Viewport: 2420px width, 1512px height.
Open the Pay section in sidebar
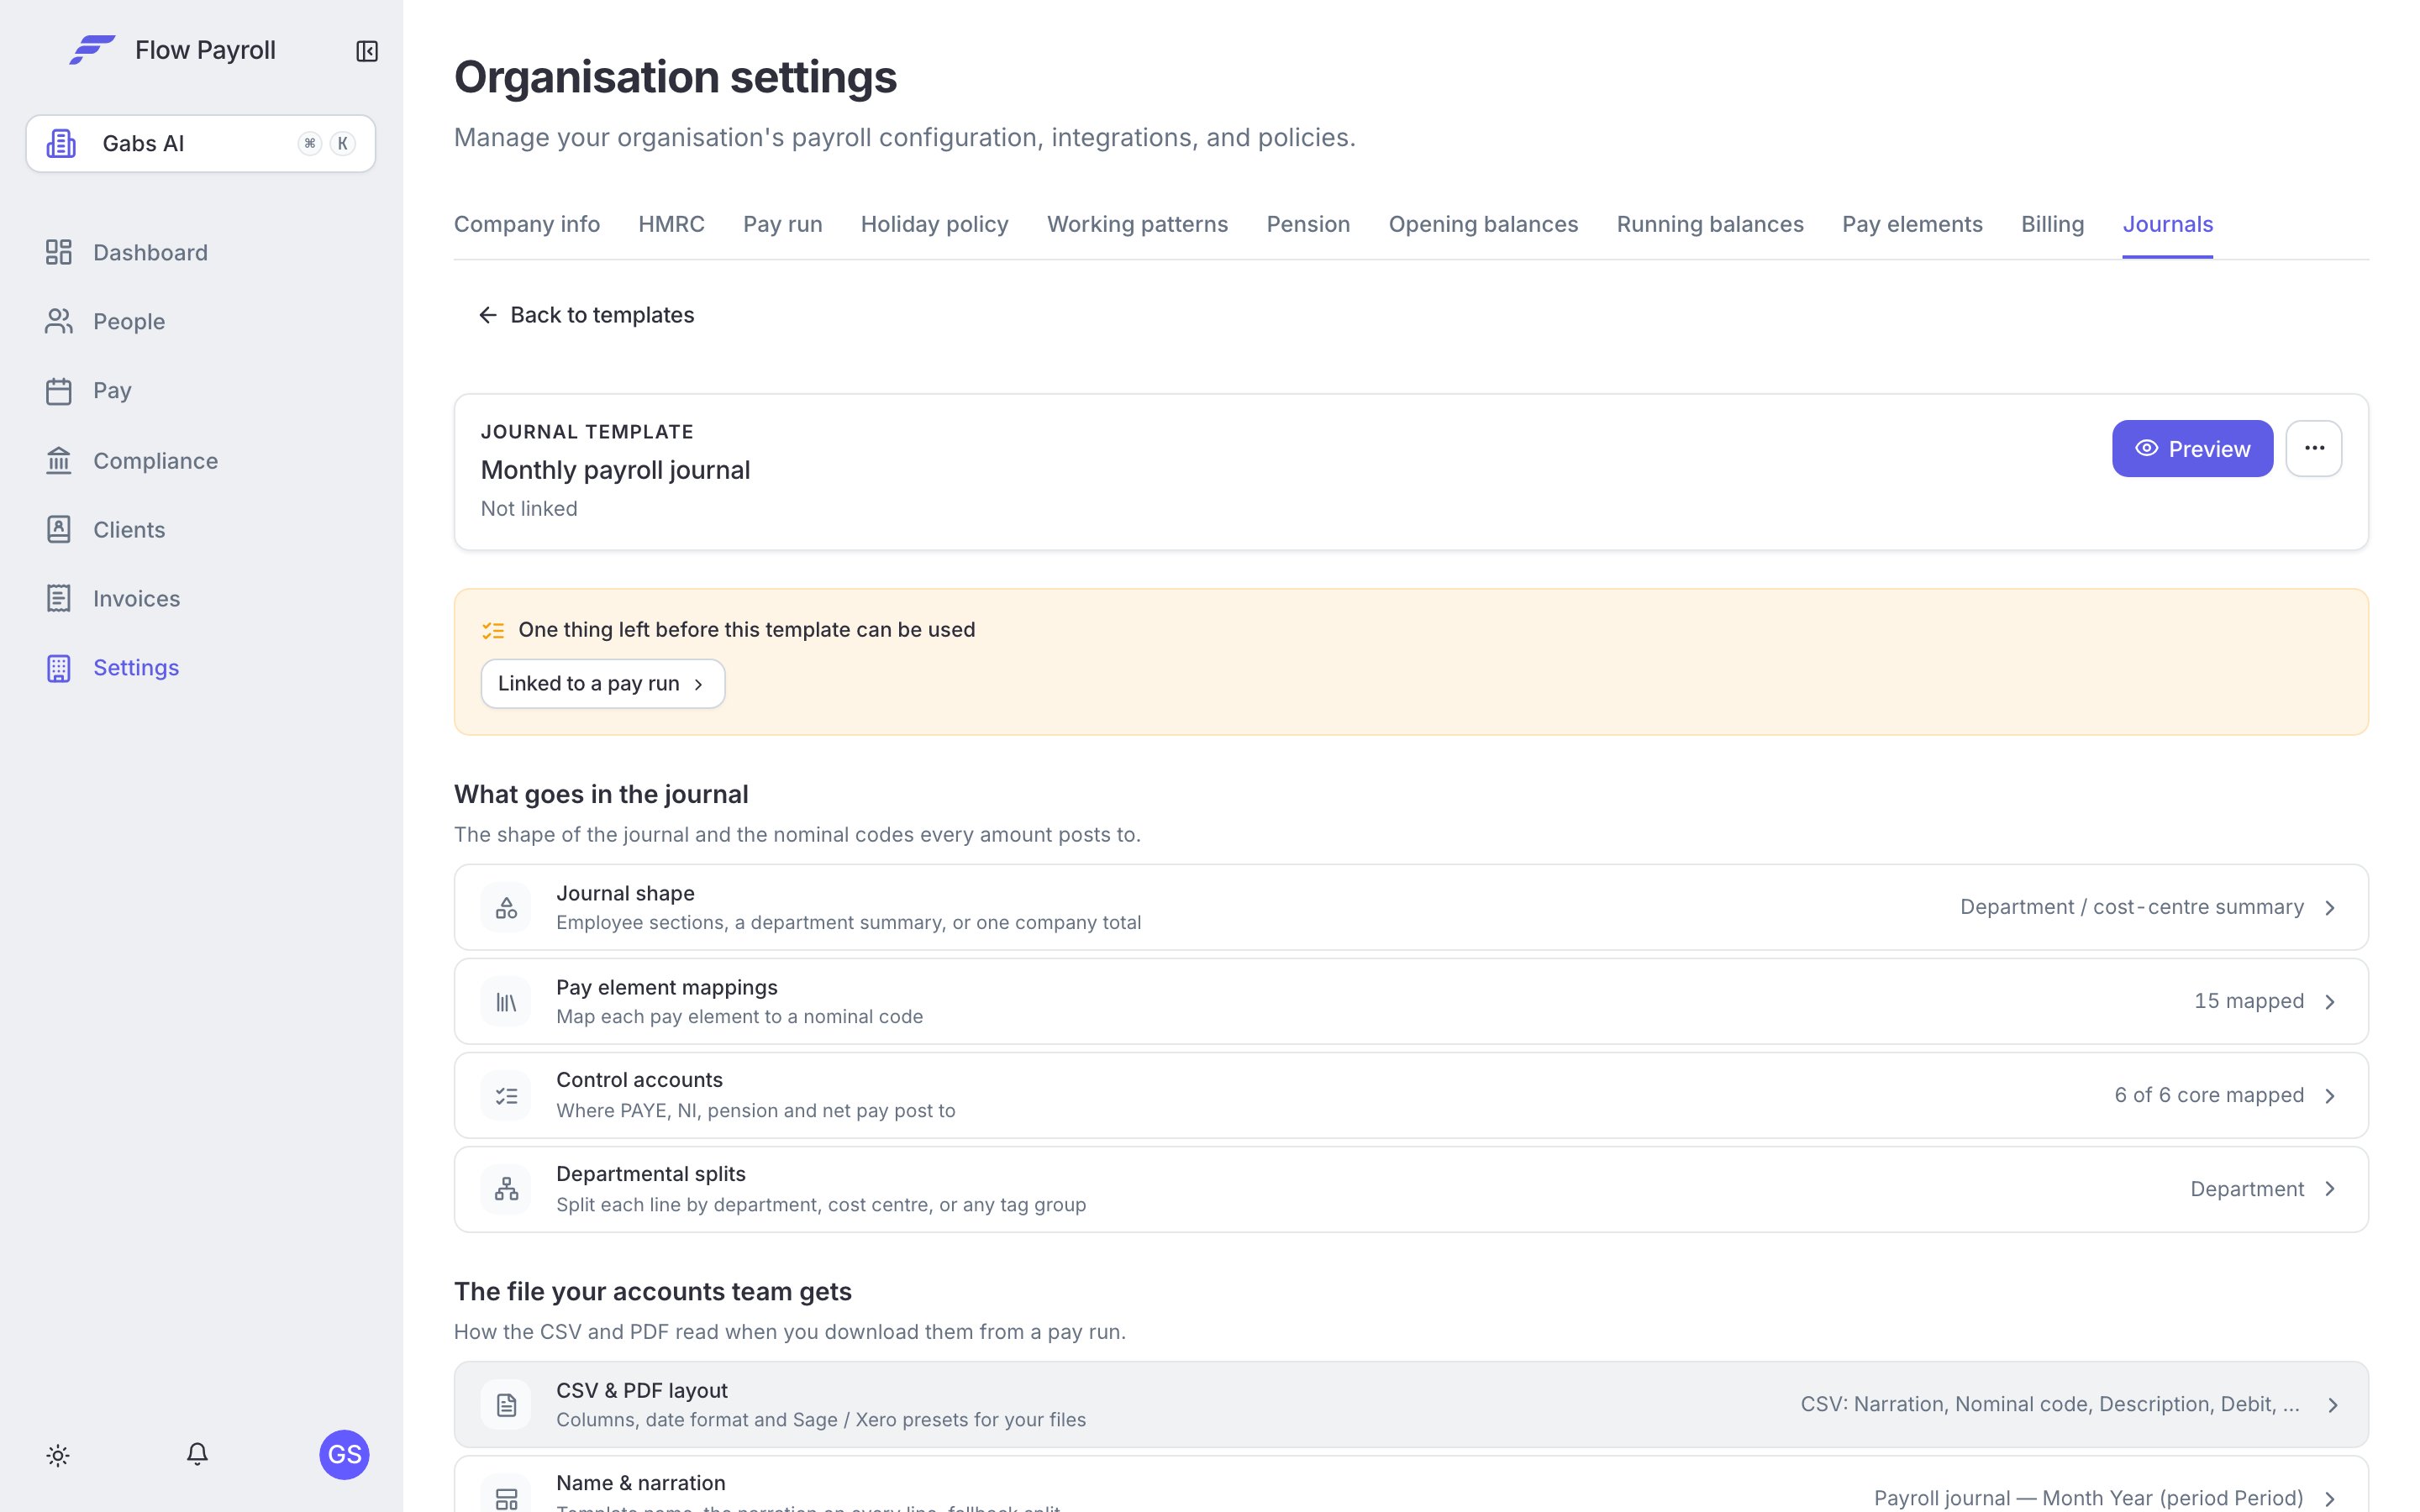88,390
